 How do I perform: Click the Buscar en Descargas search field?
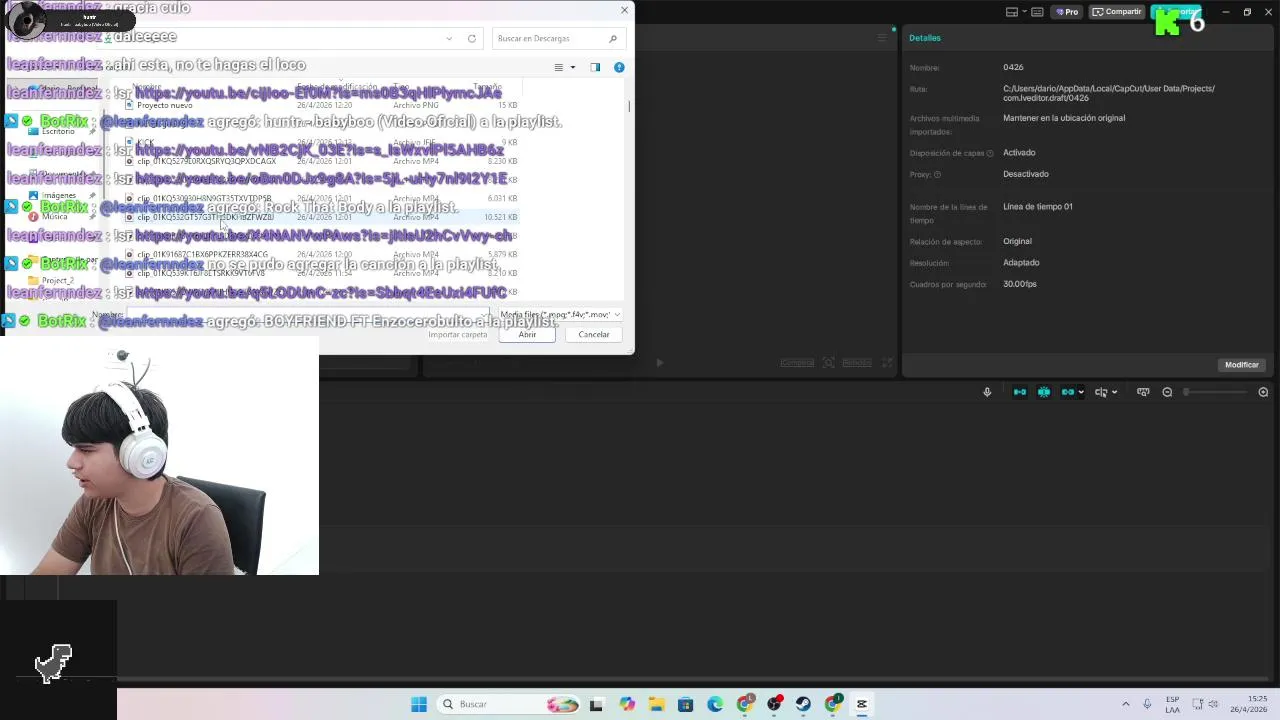tap(558, 38)
